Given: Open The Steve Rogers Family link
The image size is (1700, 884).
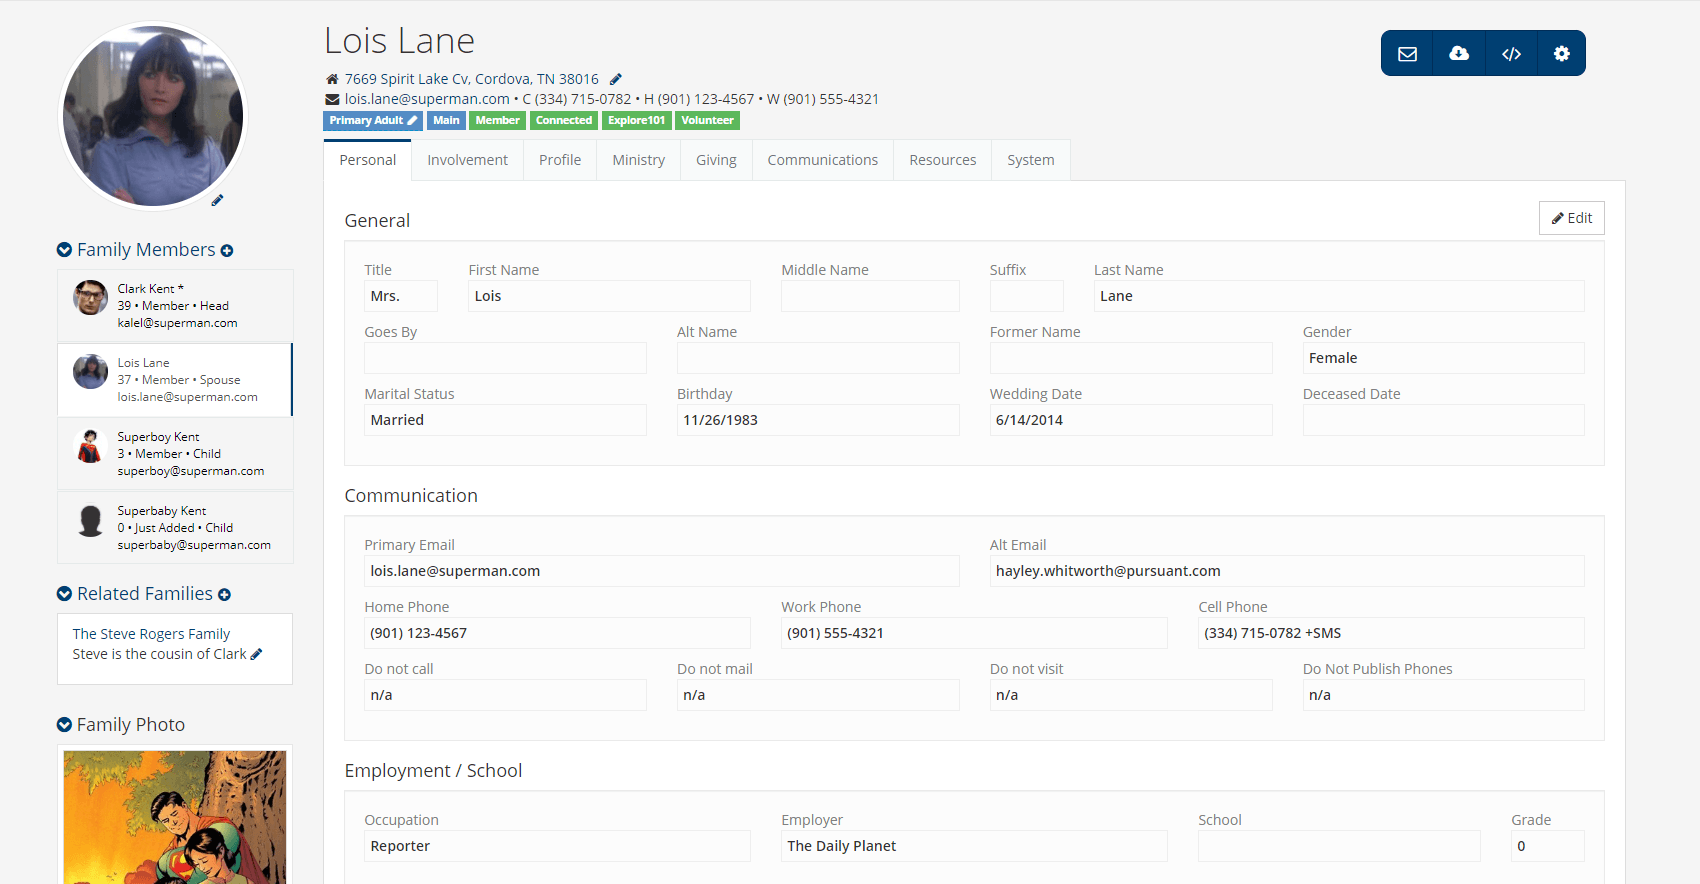Looking at the screenshot, I should tap(151, 634).
